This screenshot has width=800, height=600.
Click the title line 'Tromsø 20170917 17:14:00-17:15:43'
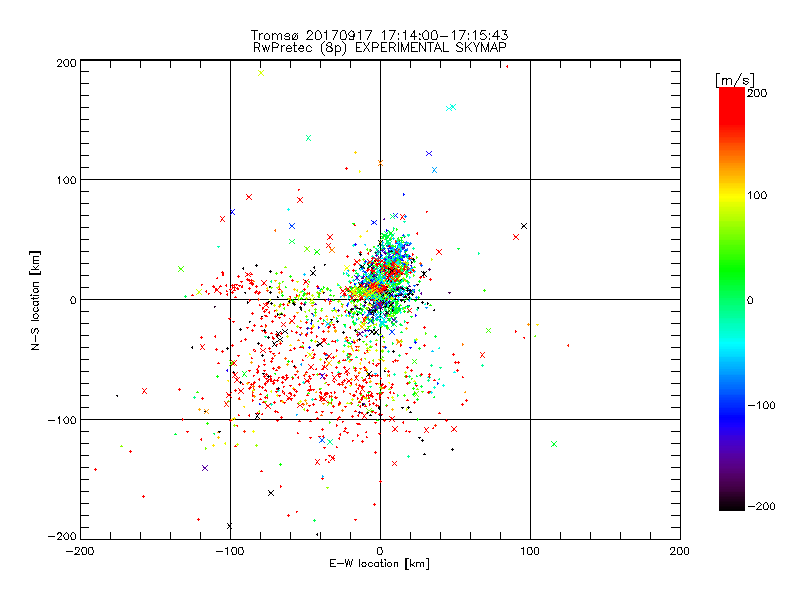(379, 35)
